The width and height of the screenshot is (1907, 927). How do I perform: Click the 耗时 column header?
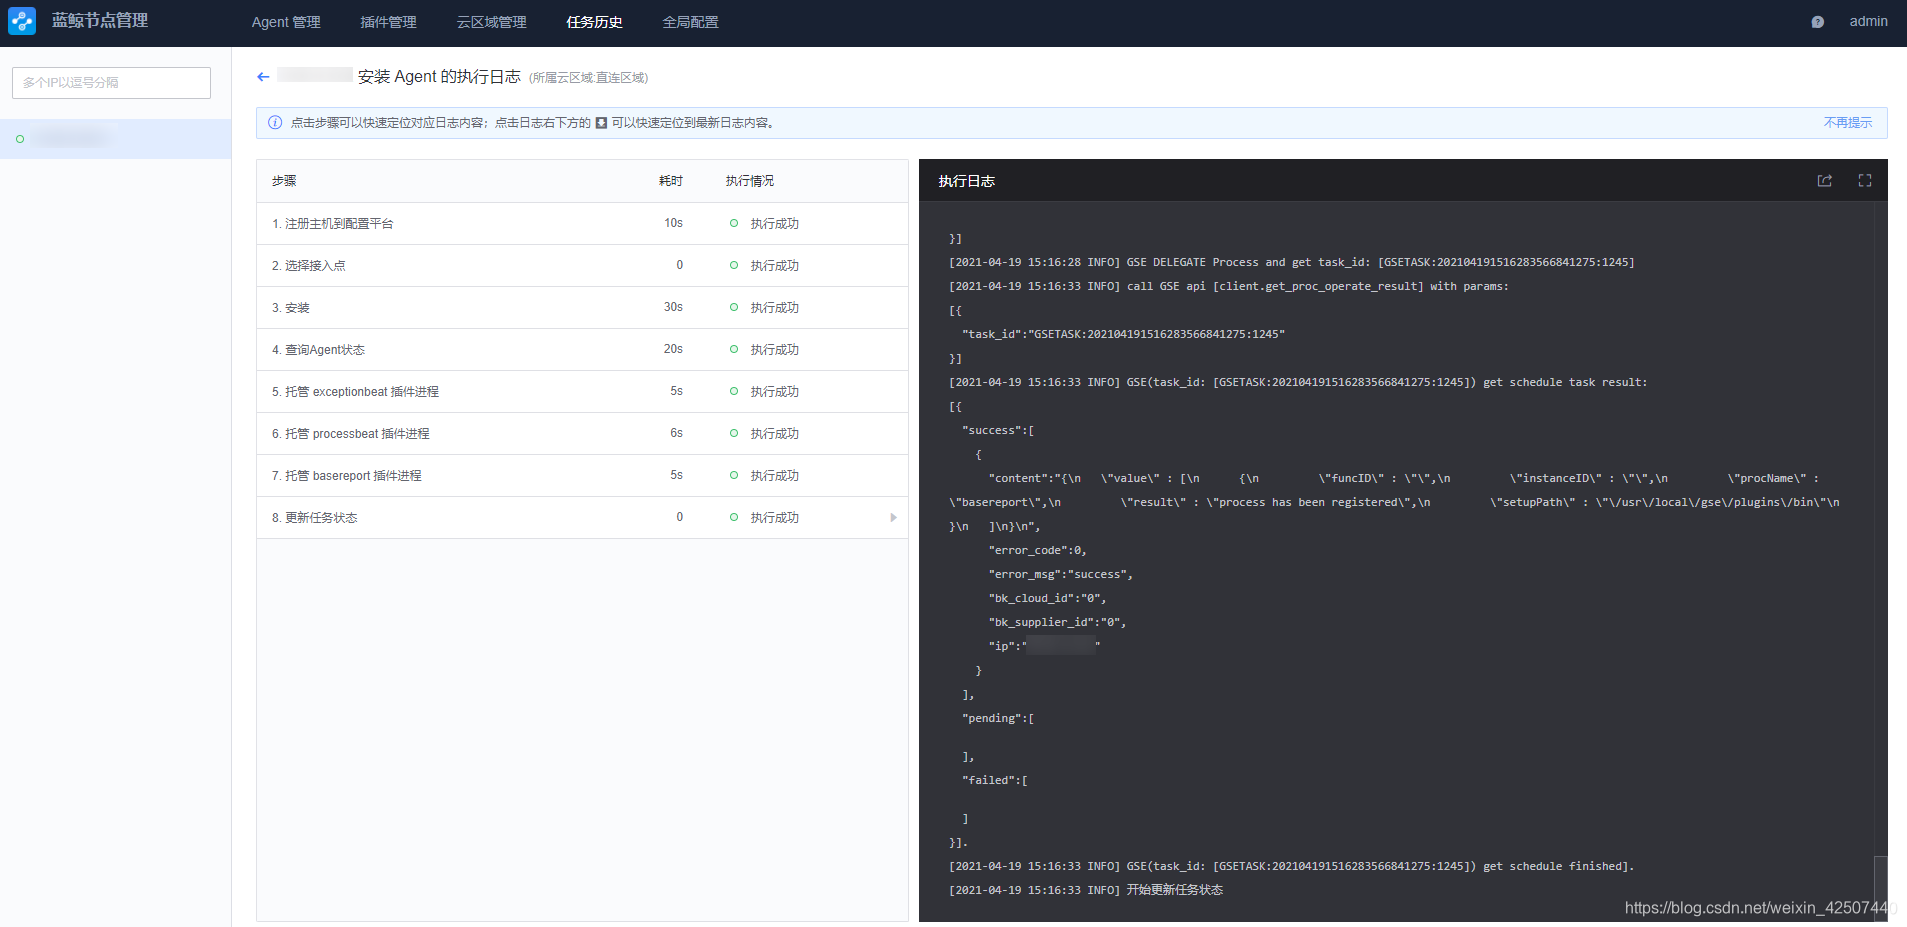click(671, 181)
